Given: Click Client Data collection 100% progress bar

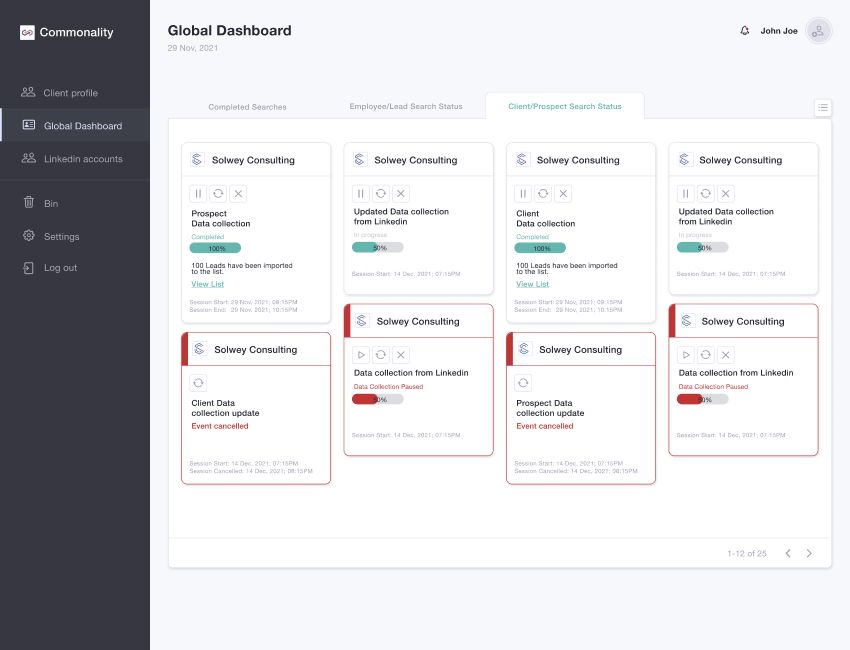Looking at the screenshot, I should 540,248.
